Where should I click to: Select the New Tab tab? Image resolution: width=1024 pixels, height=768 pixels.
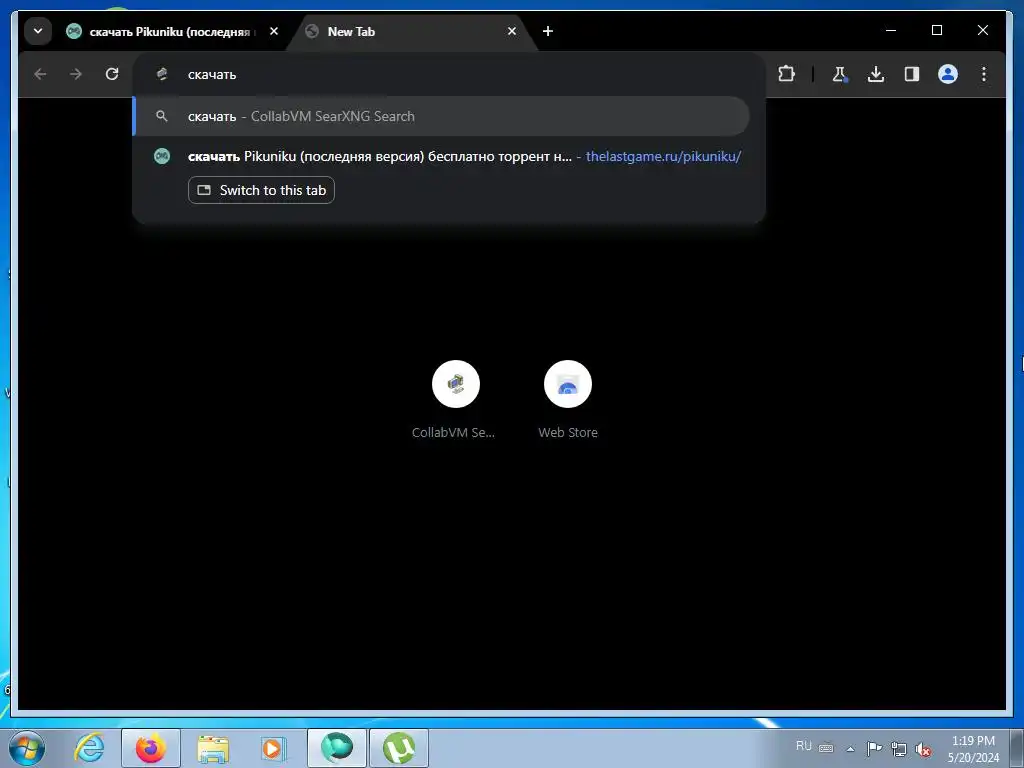click(412, 31)
